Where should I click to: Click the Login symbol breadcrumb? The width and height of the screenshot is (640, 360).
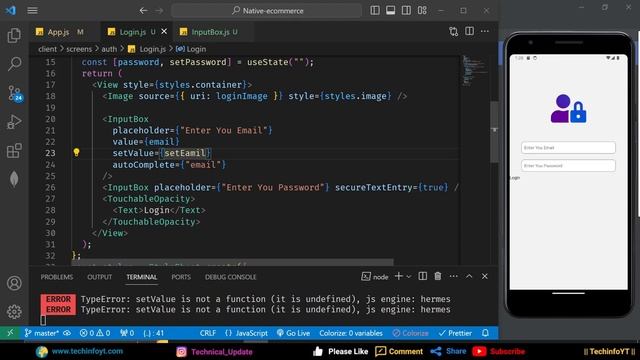pyautogui.click(x=191, y=49)
